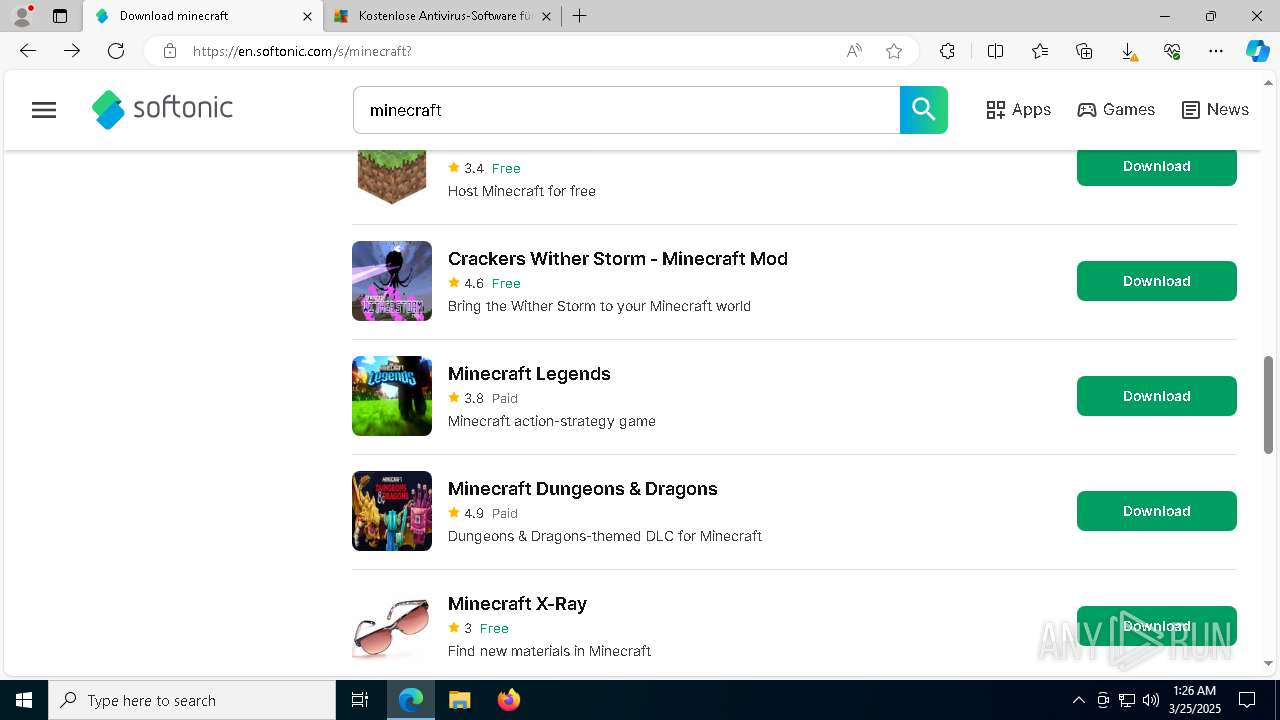Click the Wither Storm thumbnail

392,281
